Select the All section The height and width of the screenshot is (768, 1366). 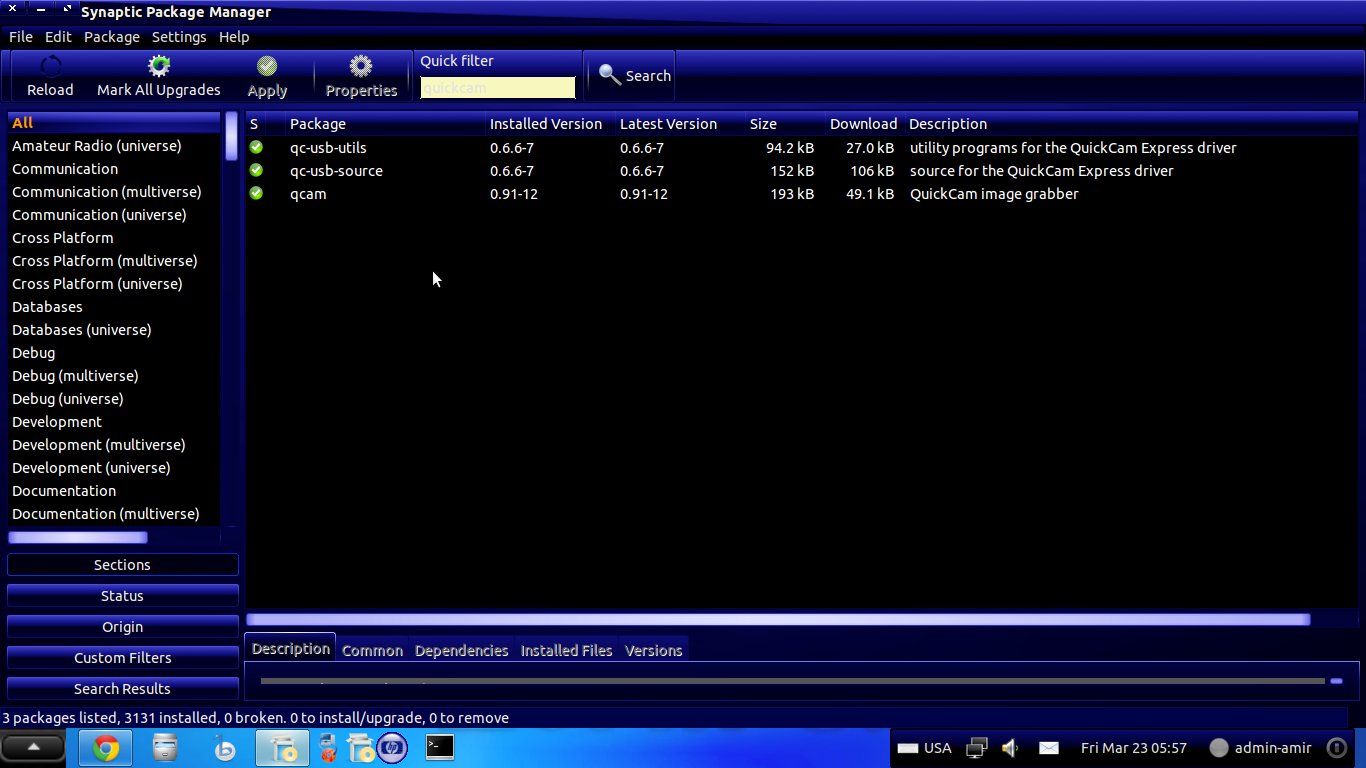coord(114,123)
